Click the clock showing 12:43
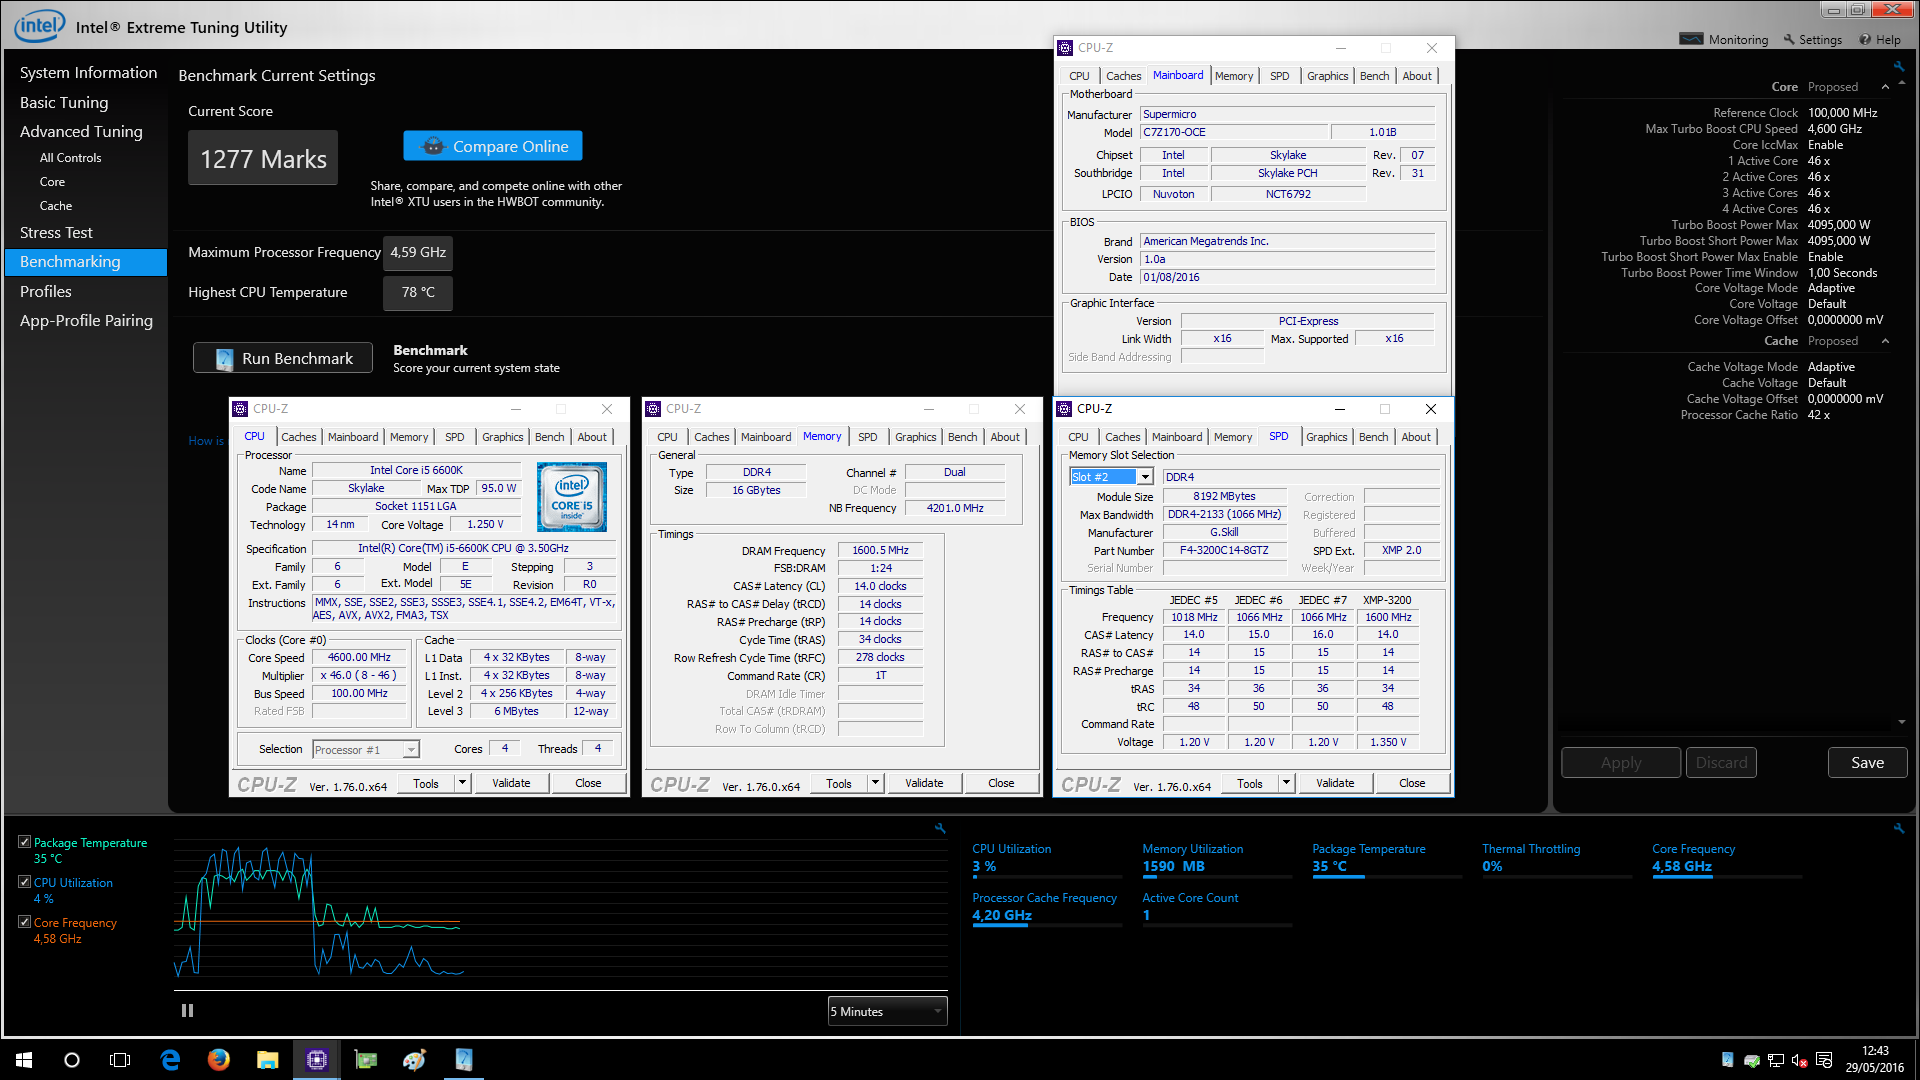1920x1080 pixels. click(1875, 1051)
